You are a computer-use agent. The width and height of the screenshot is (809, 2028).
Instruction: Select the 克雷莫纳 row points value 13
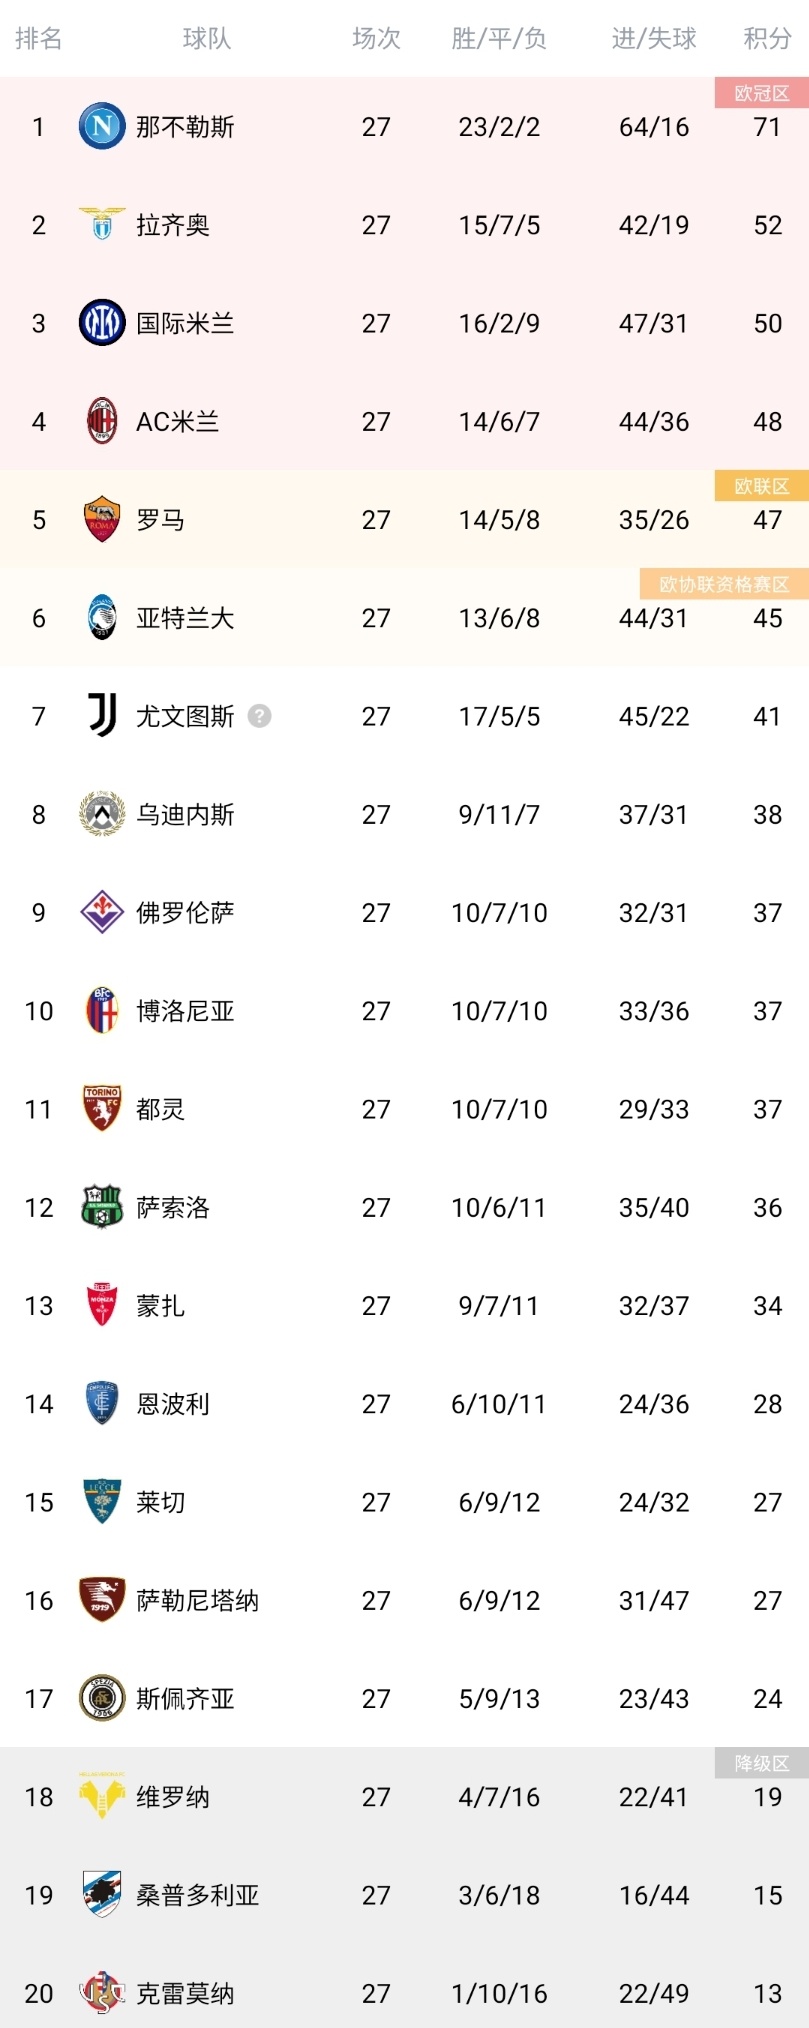[767, 1993]
